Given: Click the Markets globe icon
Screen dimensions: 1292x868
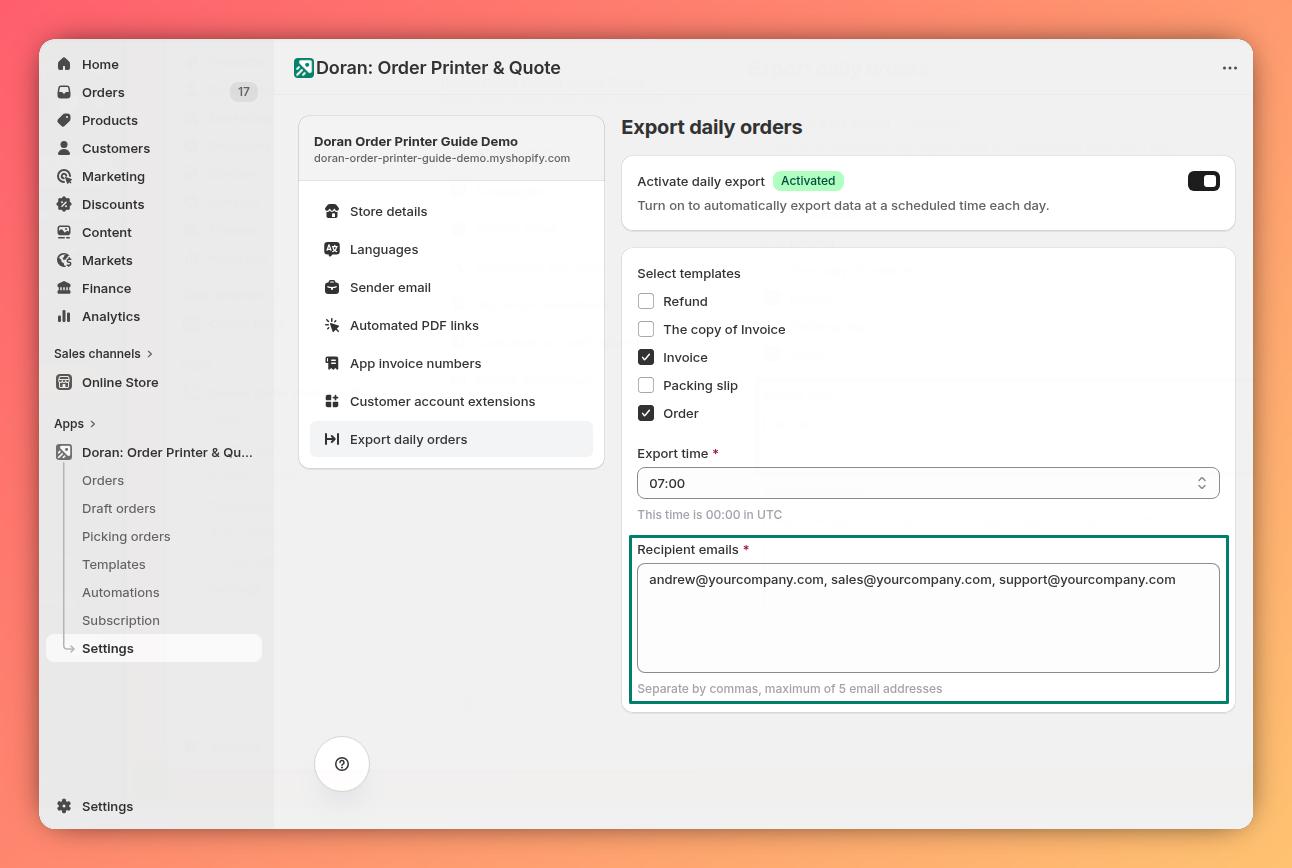Looking at the screenshot, I should [x=64, y=260].
